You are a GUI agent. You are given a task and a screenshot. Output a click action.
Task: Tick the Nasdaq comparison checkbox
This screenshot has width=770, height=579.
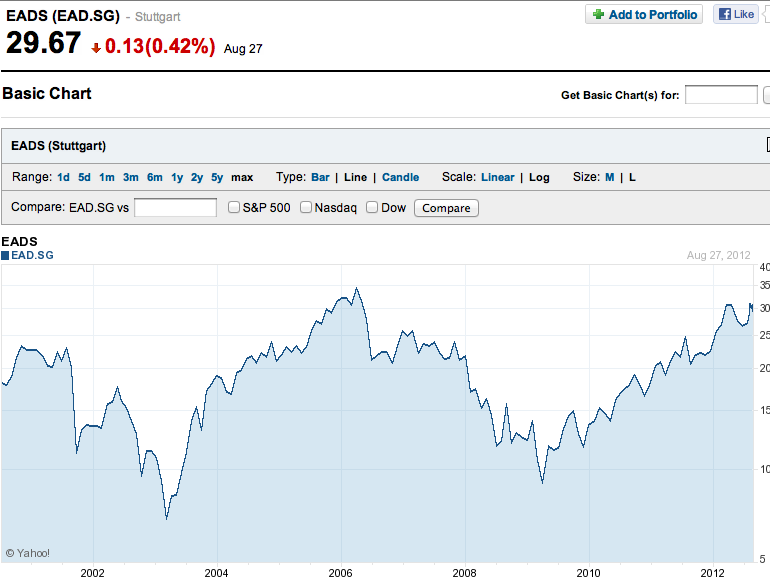pyautogui.click(x=305, y=207)
